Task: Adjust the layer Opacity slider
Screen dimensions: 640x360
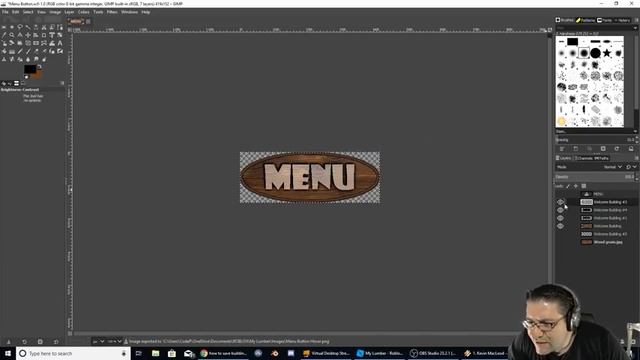Action: [595, 177]
